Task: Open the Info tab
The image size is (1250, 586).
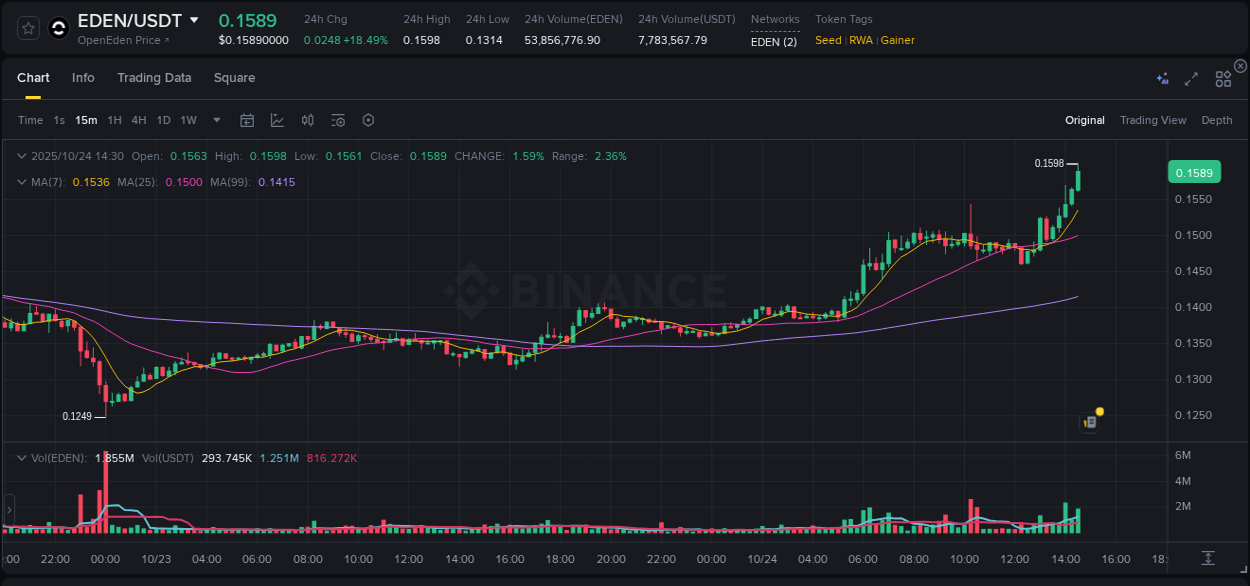Action: (x=83, y=78)
